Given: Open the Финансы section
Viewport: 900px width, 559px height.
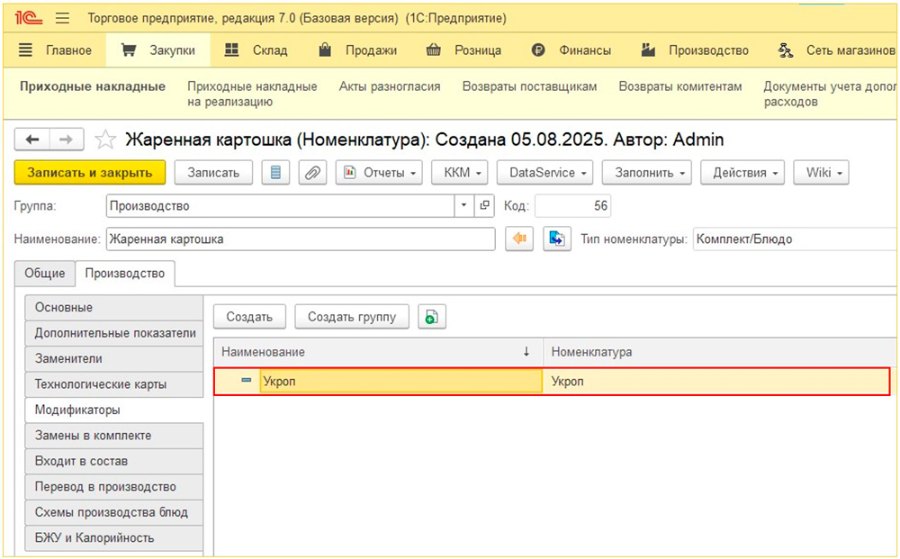Looking at the screenshot, I should [585, 51].
